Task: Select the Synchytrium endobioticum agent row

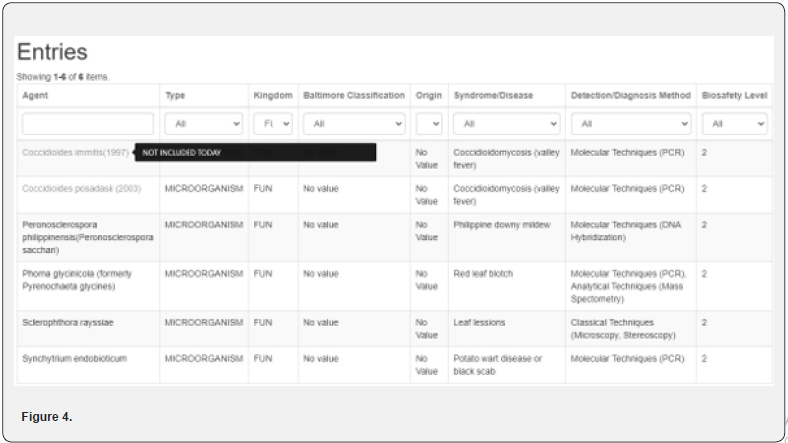Action: pos(75,358)
